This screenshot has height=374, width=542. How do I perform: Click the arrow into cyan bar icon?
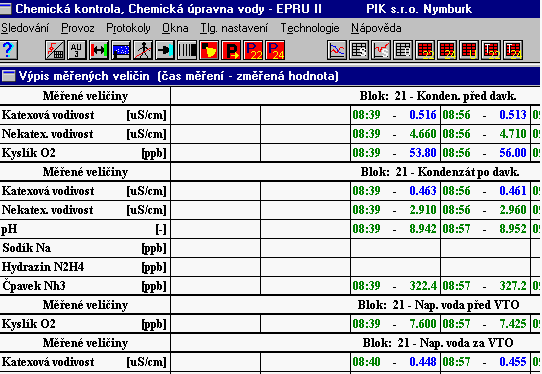[x=165, y=50]
